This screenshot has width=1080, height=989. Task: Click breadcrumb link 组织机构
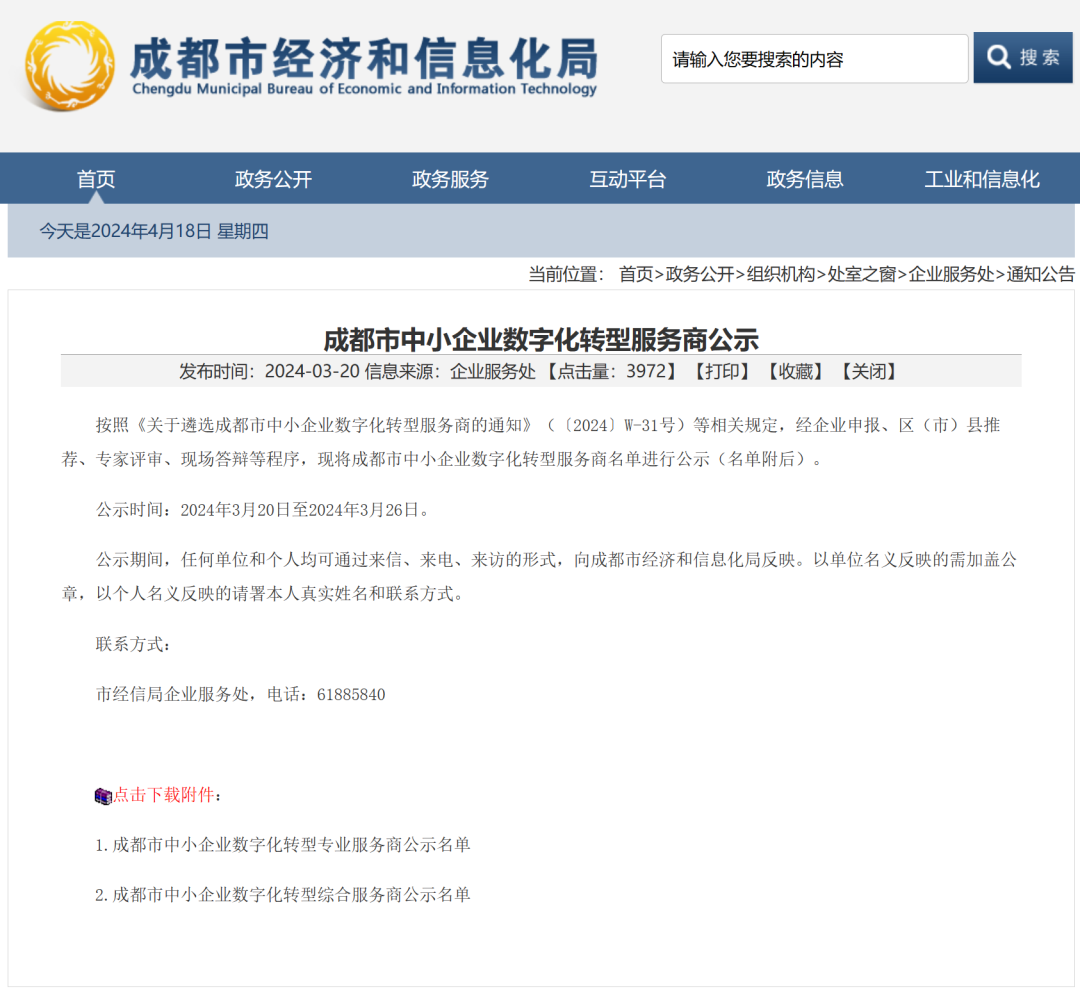click(781, 274)
